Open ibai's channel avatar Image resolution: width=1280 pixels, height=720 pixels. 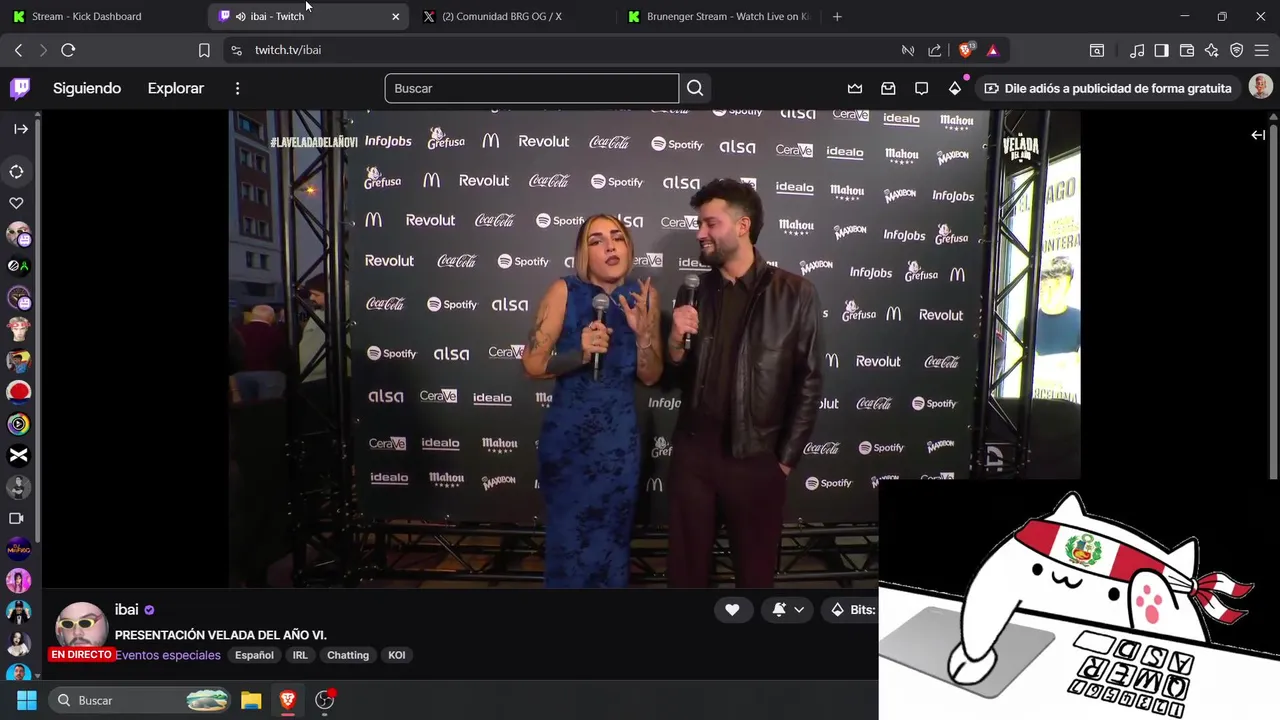coord(81,628)
